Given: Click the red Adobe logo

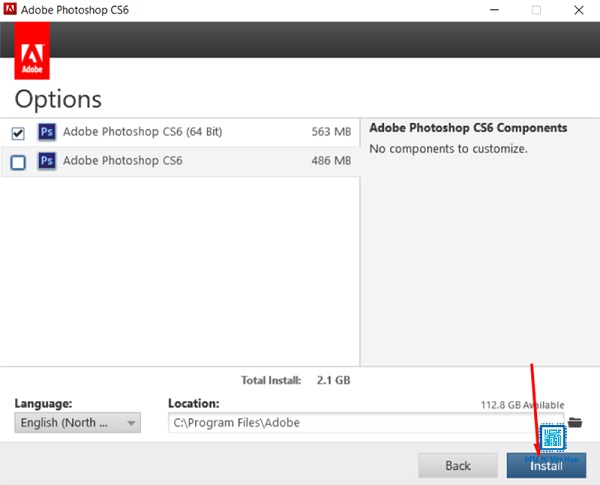Looking at the screenshot, I should tap(32, 51).
